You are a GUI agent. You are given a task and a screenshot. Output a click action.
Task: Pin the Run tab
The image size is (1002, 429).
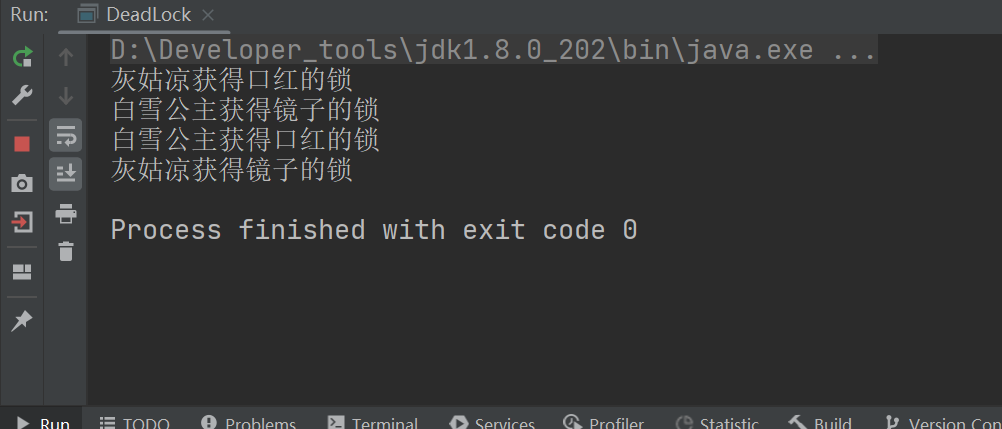click(x=22, y=321)
